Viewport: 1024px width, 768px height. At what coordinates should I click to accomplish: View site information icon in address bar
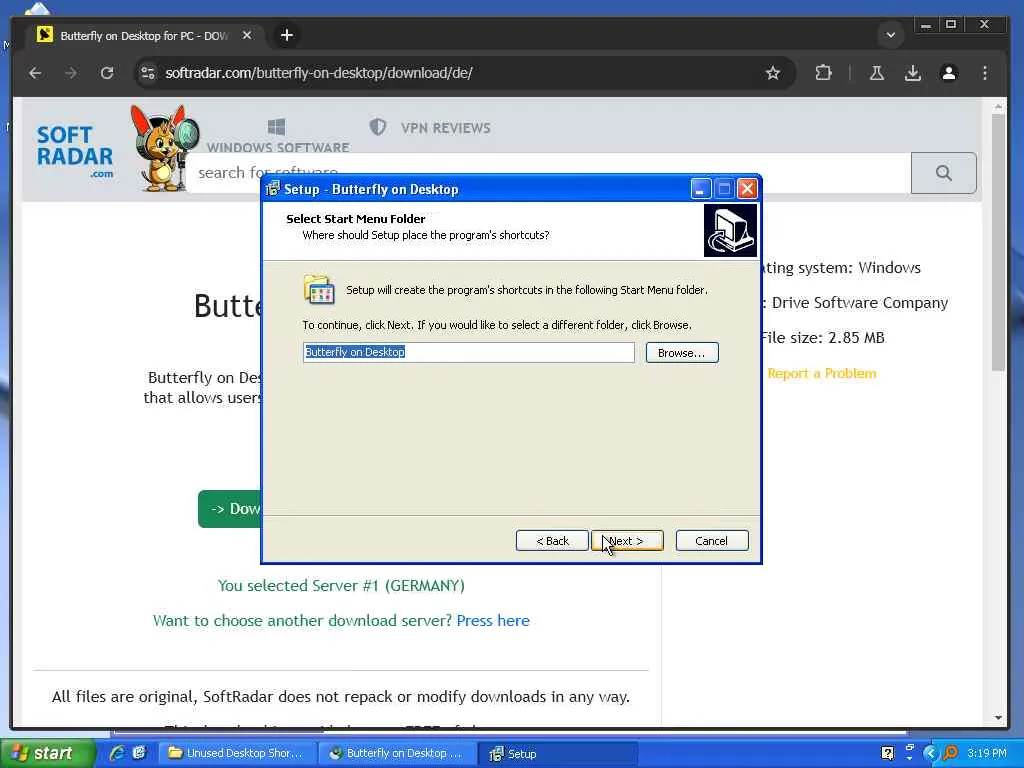pyautogui.click(x=148, y=73)
